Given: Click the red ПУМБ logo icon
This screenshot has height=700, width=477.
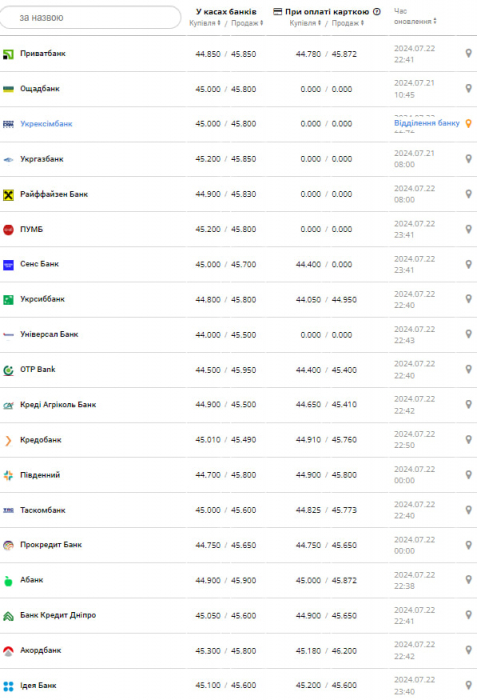Looking at the screenshot, I should [x=8, y=230].
